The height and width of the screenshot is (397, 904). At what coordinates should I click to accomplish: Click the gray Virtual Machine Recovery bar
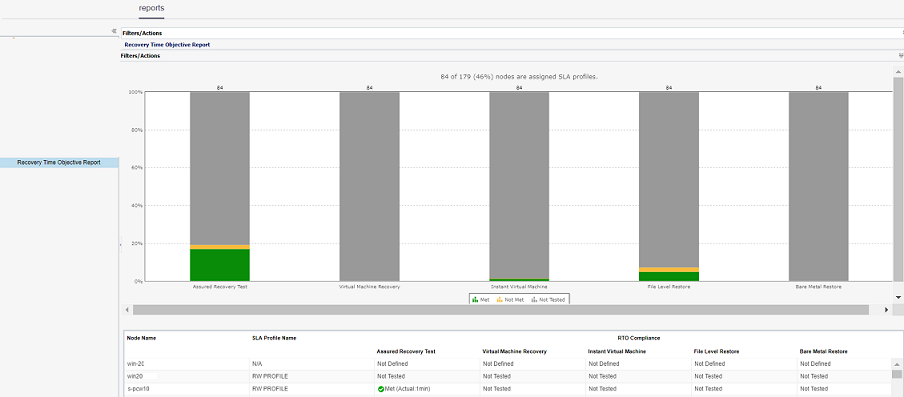370,187
